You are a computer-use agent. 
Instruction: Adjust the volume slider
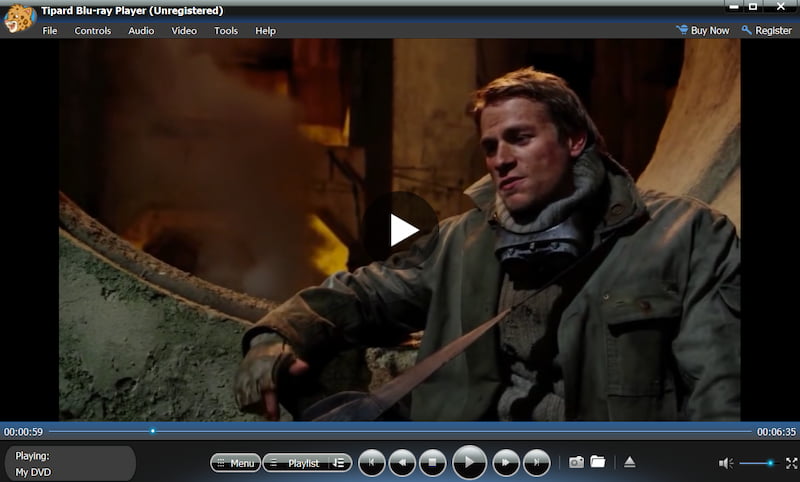pyautogui.click(x=757, y=463)
